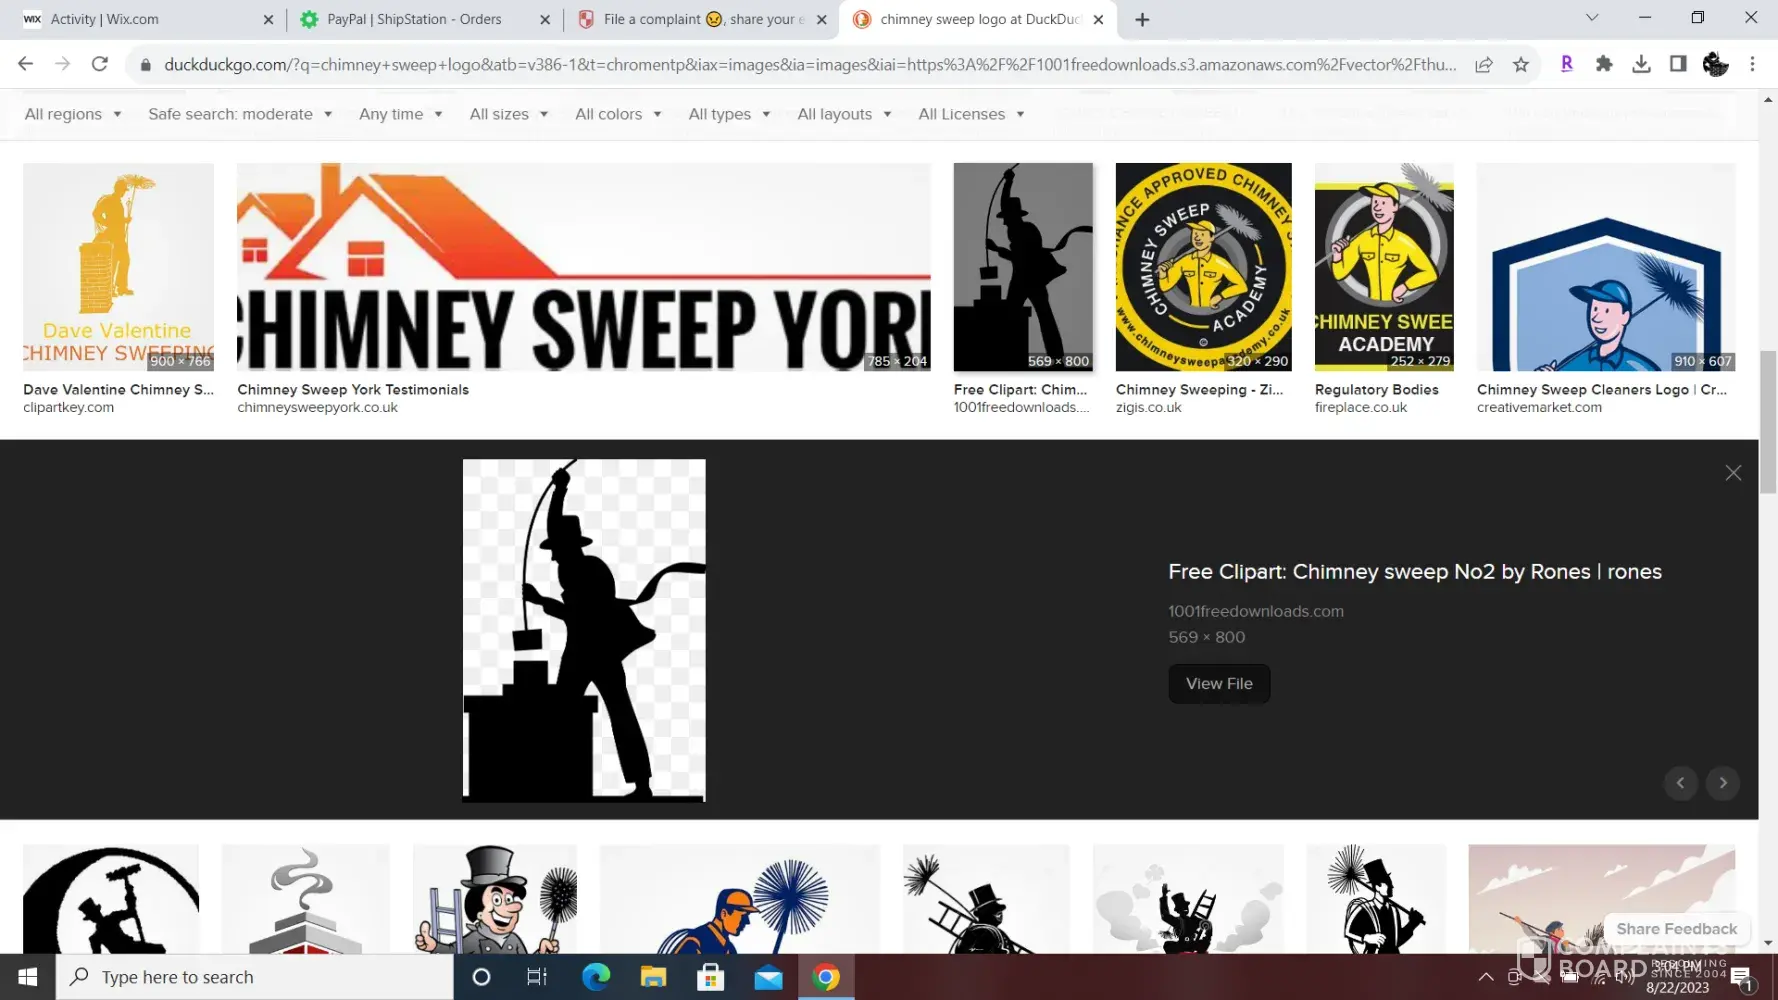This screenshot has width=1778, height=1000.
Task: Expand the All regions filter
Action: (73, 114)
